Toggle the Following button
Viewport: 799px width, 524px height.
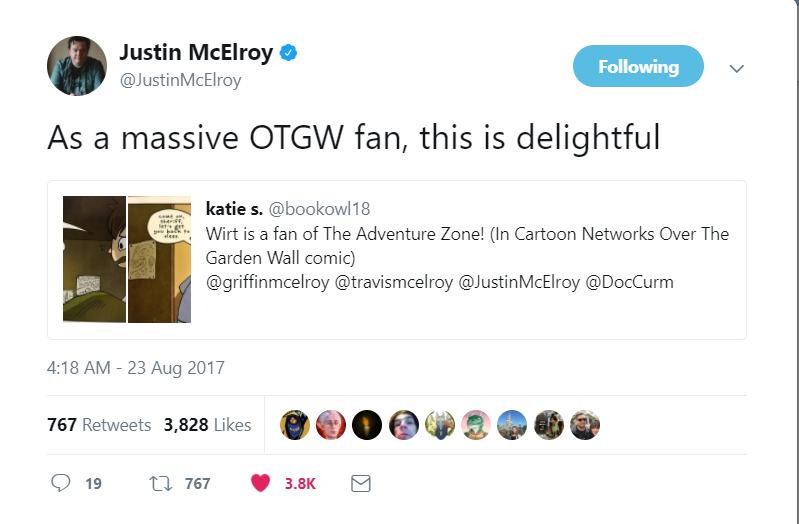tap(638, 66)
